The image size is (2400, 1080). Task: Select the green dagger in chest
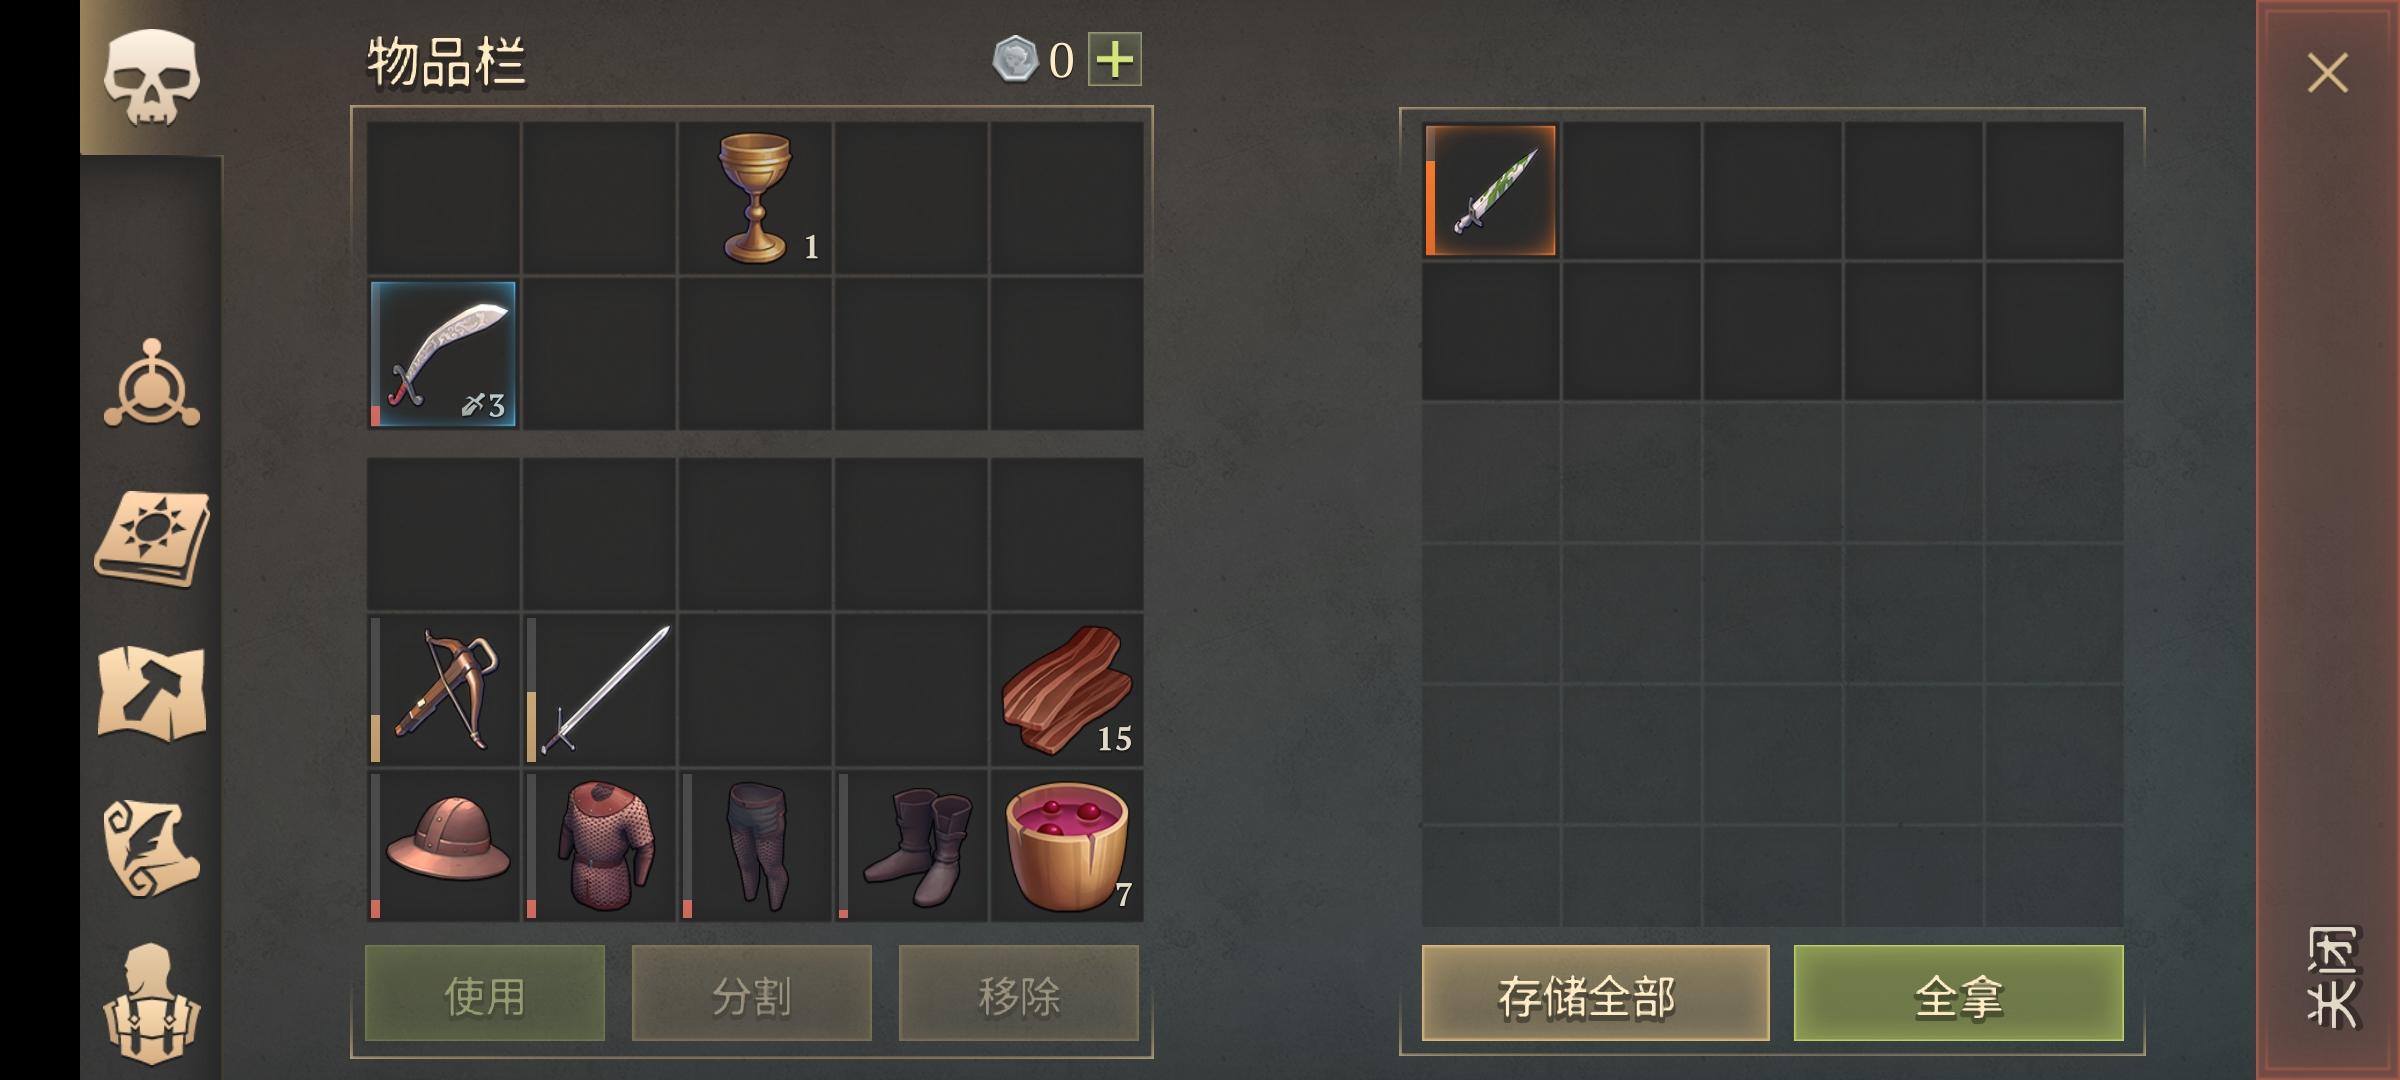coord(1490,190)
